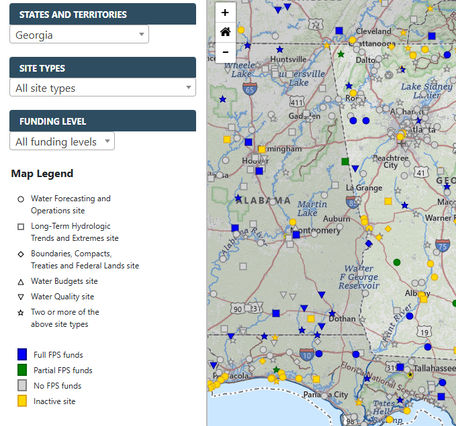
Task: Click blue star marker above Huntsville
Action: point(280,50)
